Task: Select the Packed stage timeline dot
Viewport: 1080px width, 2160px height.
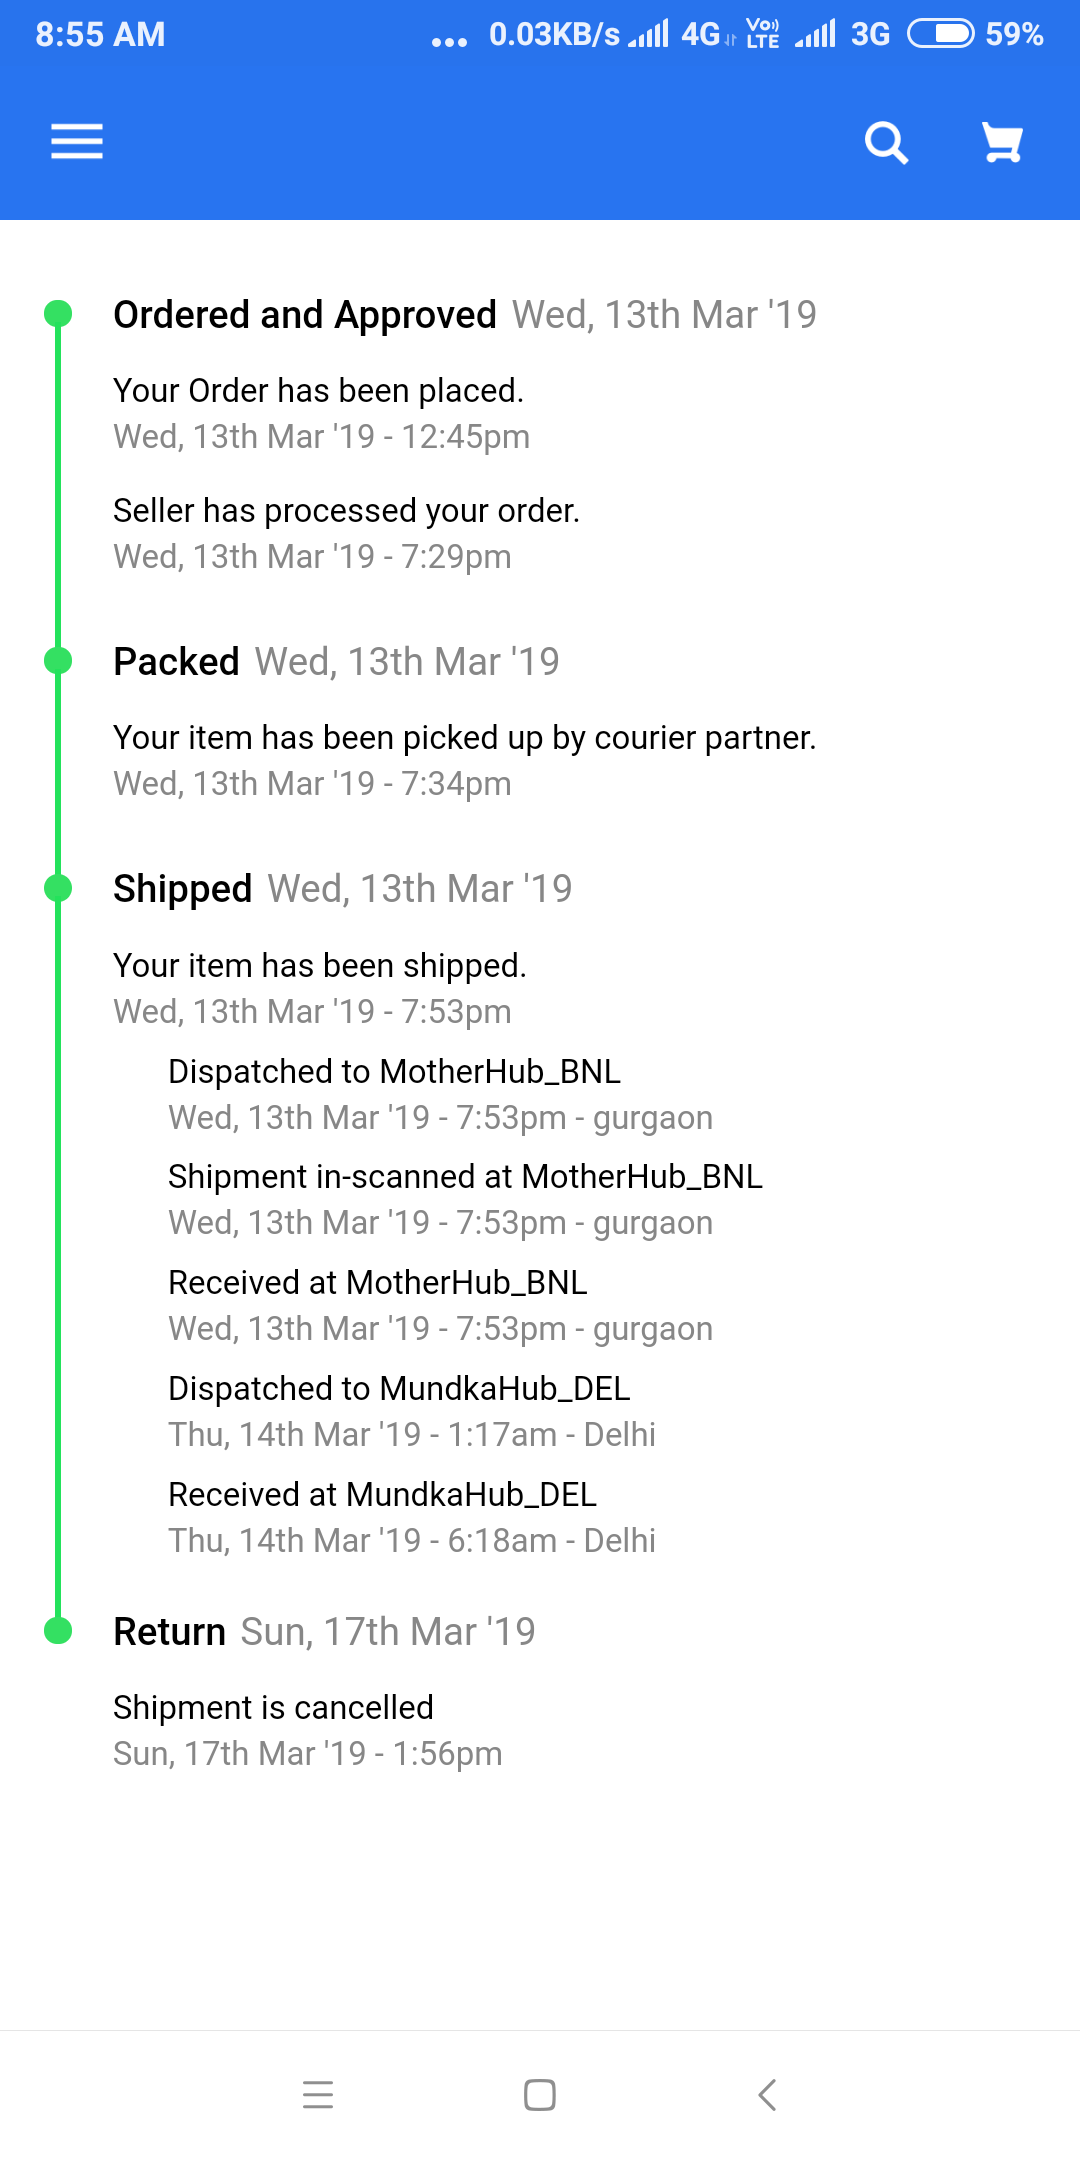Action: point(59,661)
